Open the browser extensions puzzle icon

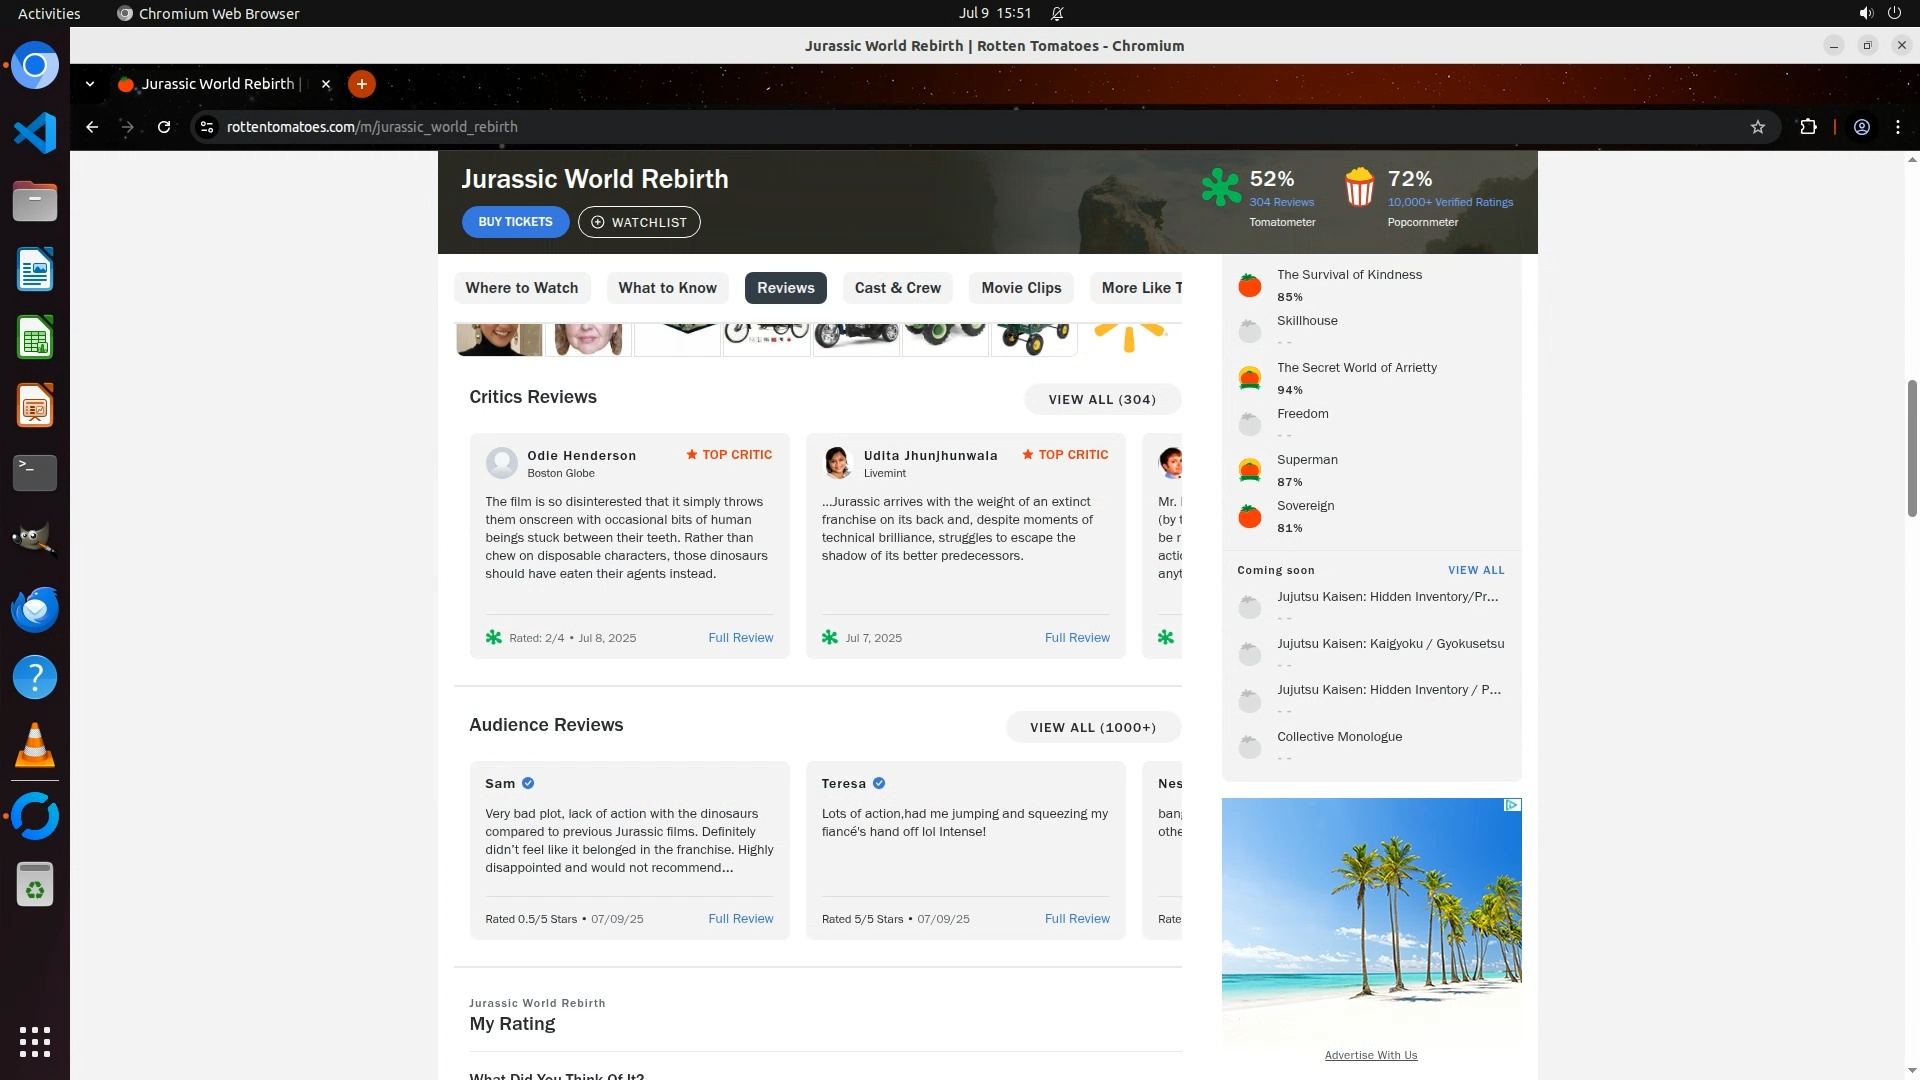[x=1808, y=127]
